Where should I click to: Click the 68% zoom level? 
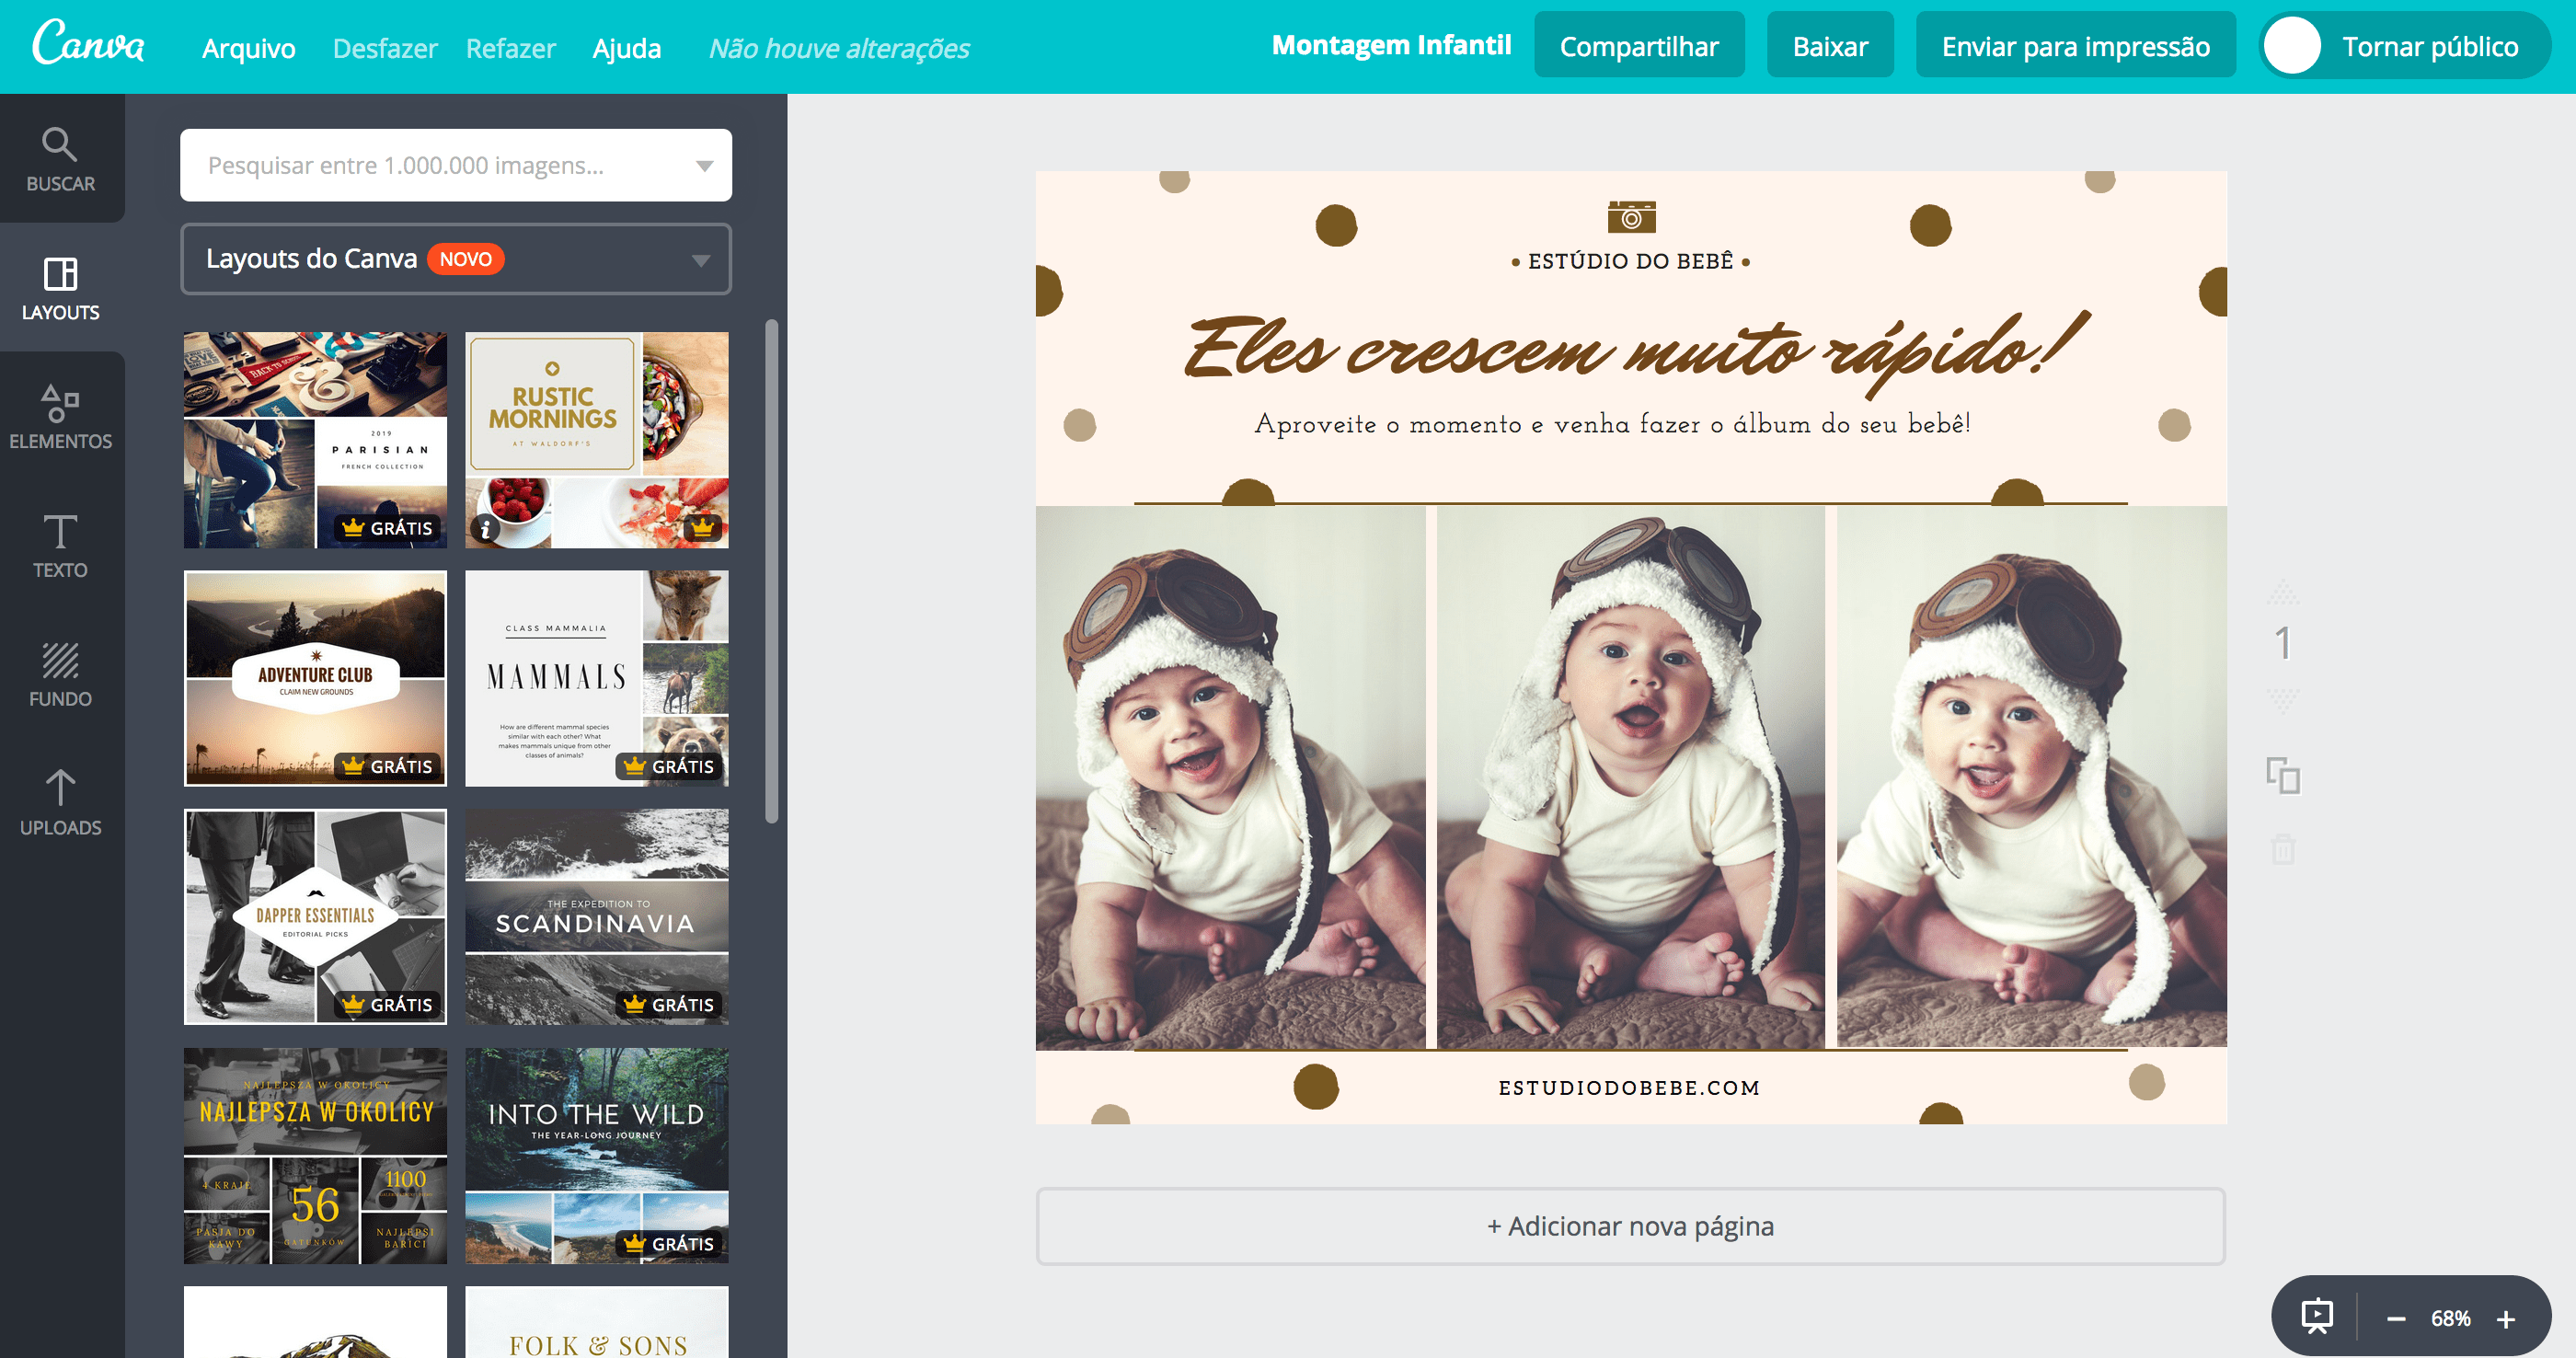(2451, 1319)
